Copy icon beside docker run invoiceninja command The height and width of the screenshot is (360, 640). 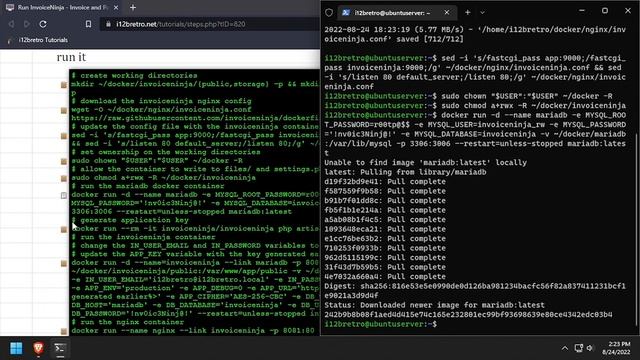click(x=64, y=263)
